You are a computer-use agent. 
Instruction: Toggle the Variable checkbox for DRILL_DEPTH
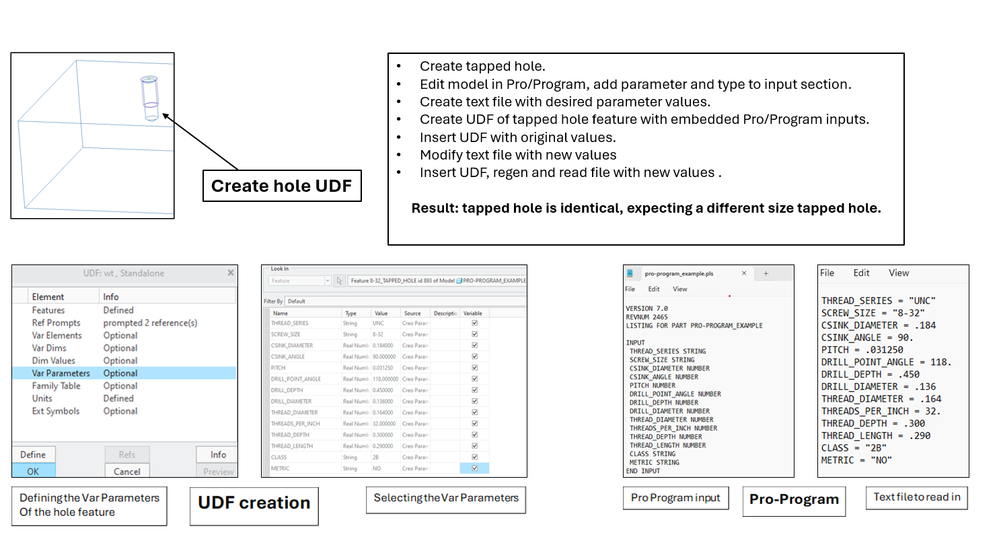click(474, 390)
